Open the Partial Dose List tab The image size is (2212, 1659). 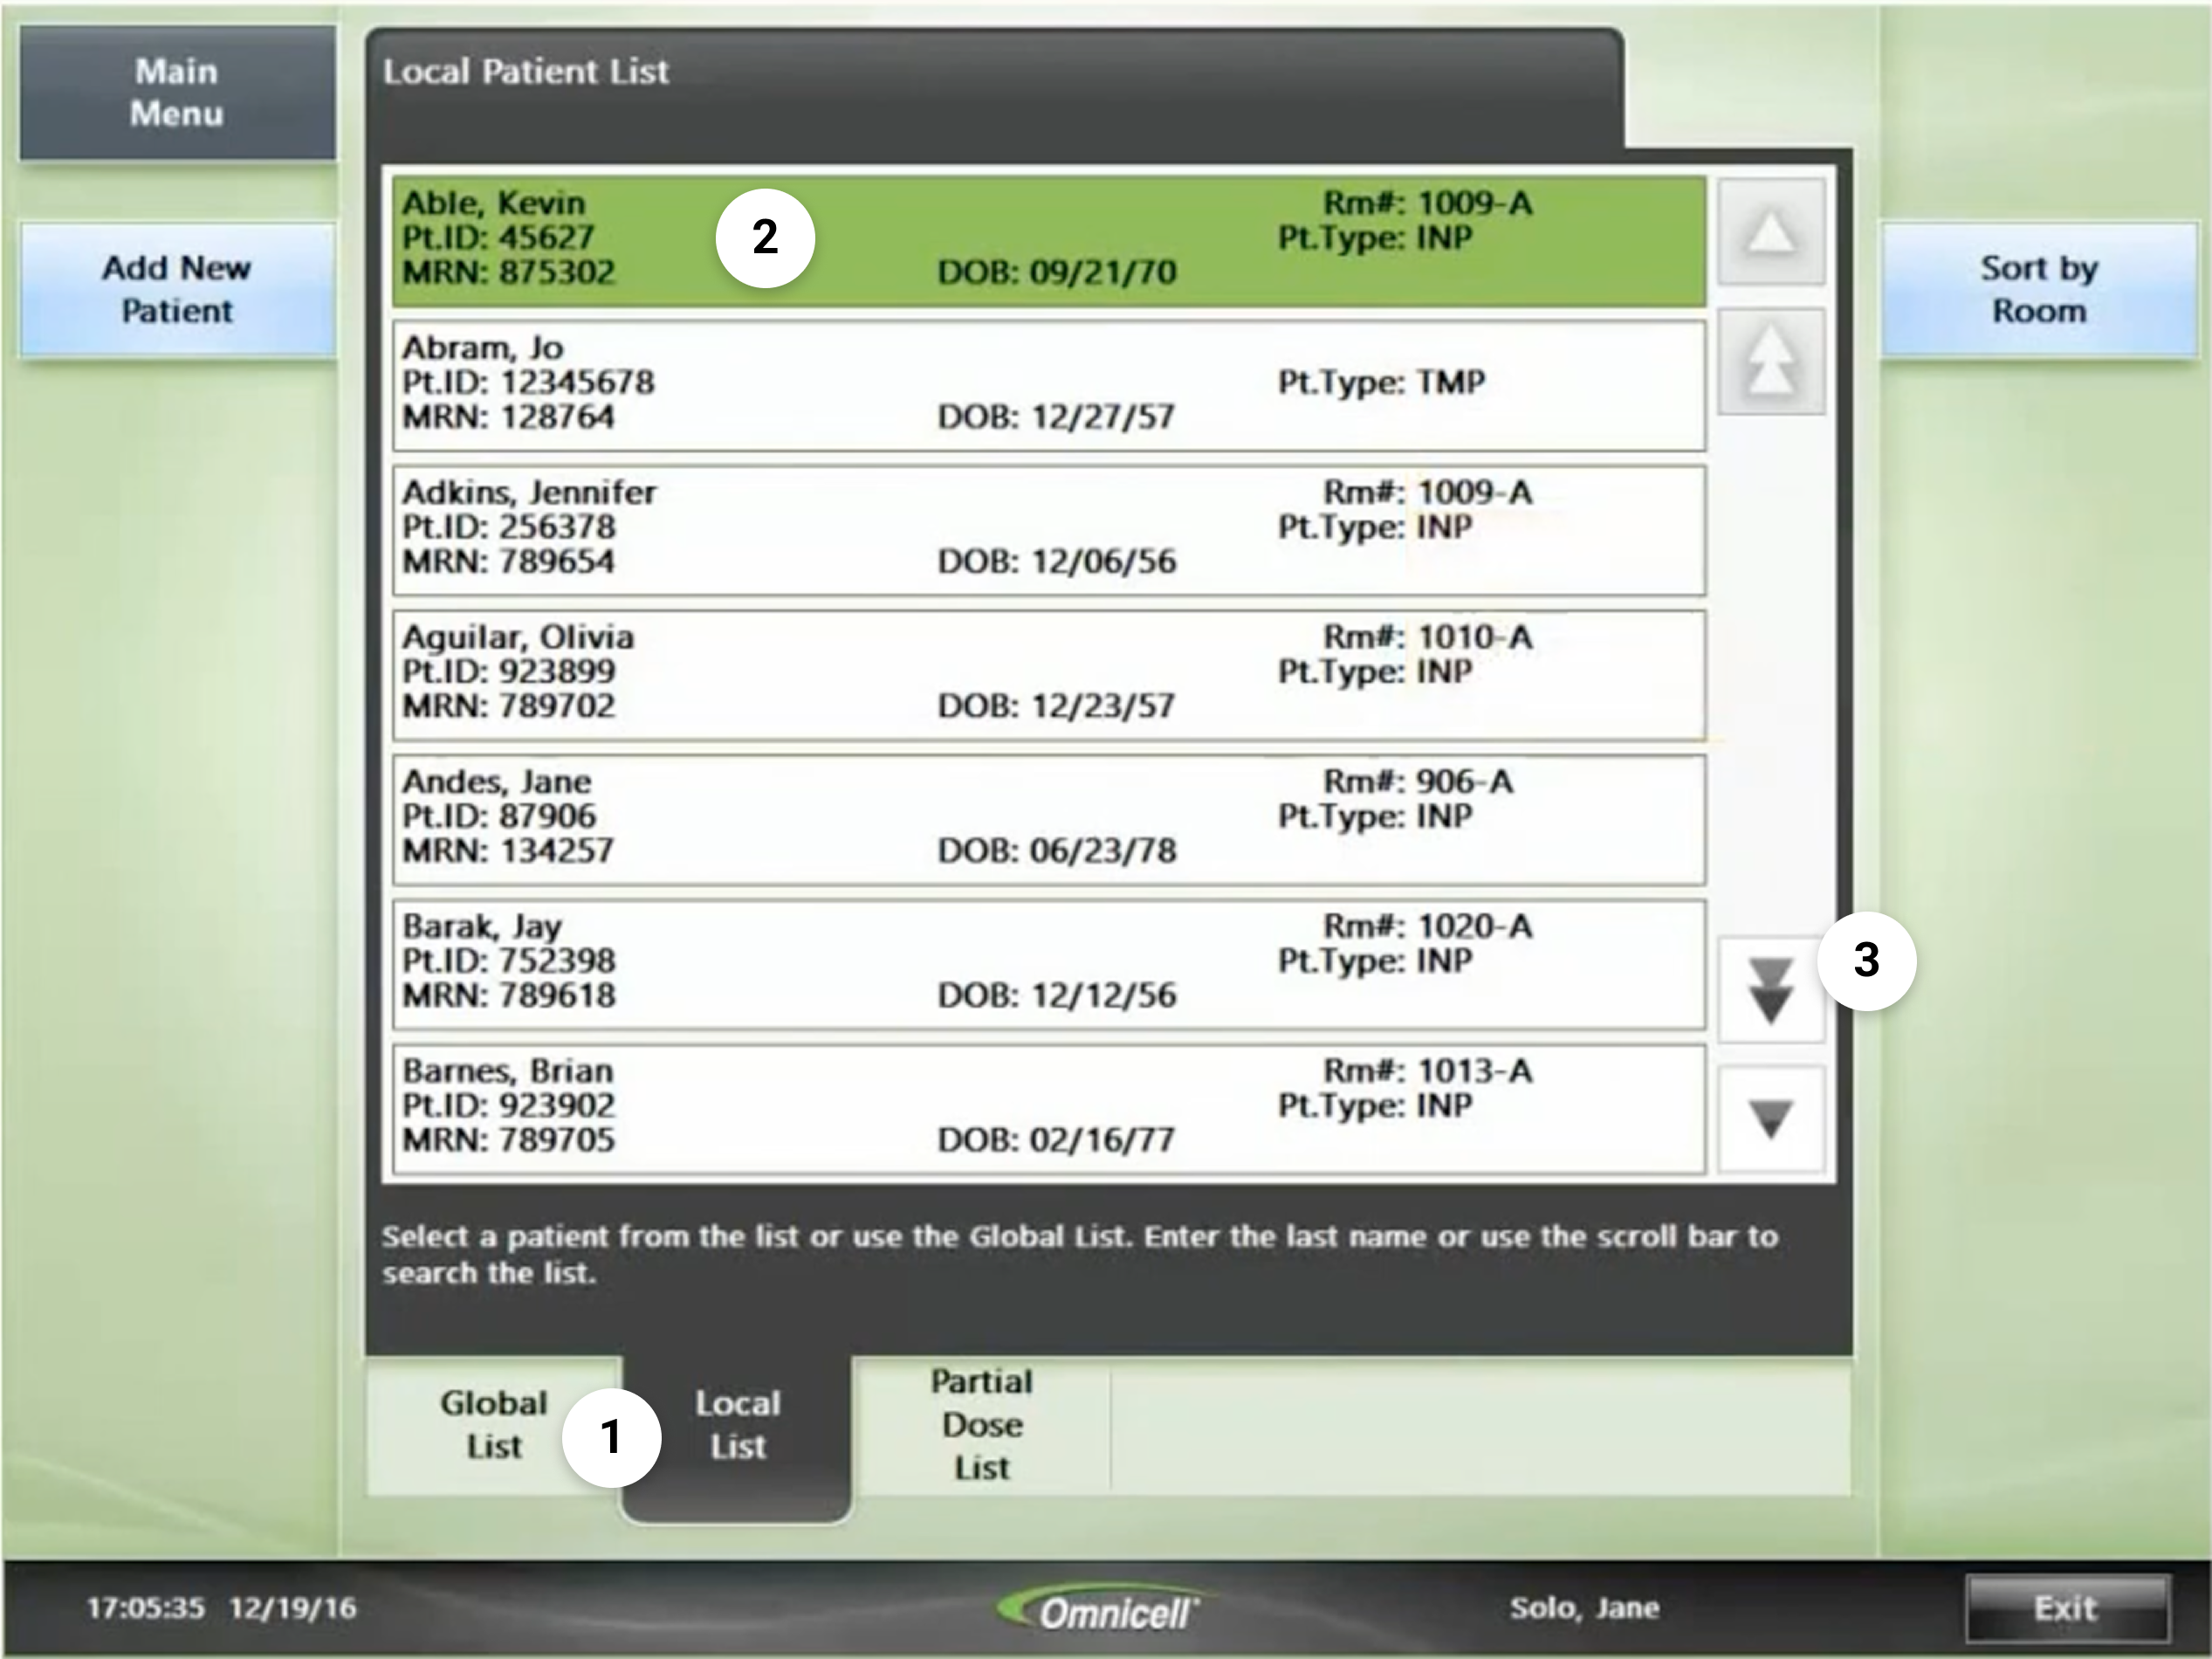(981, 1425)
